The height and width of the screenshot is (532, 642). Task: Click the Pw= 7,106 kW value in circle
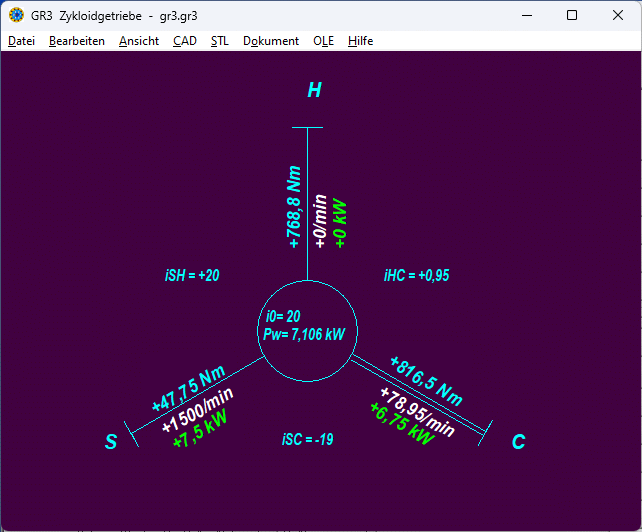pos(304,335)
